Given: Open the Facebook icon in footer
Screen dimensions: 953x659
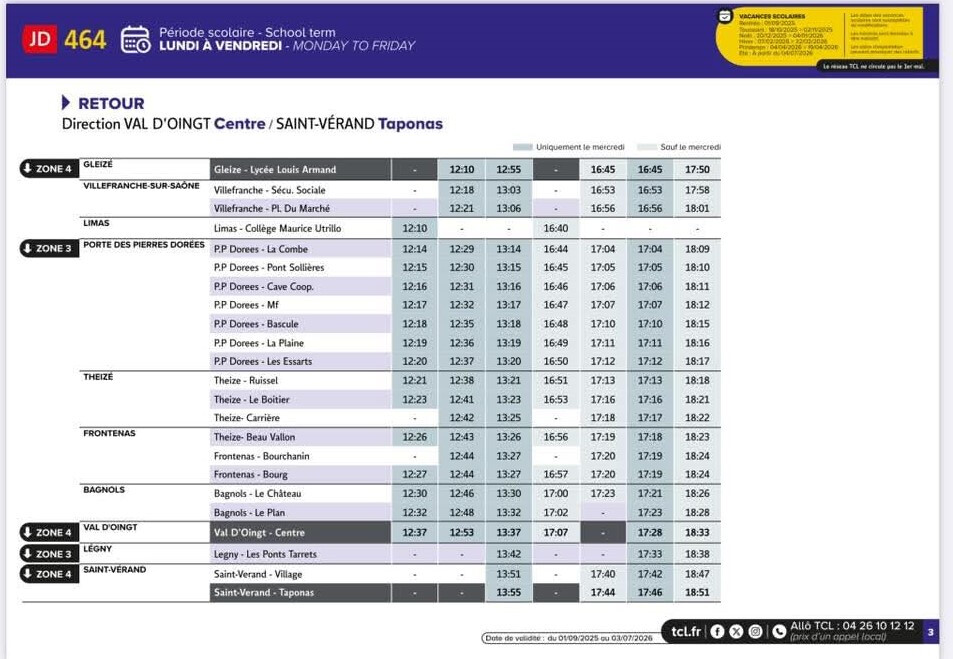Looking at the screenshot, I should [717, 632].
